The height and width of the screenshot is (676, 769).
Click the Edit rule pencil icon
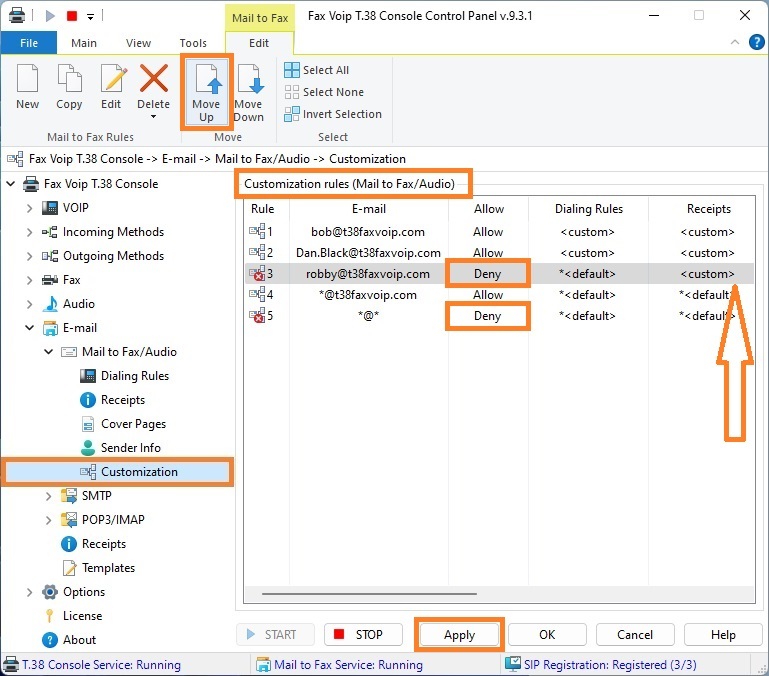coord(113,78)
